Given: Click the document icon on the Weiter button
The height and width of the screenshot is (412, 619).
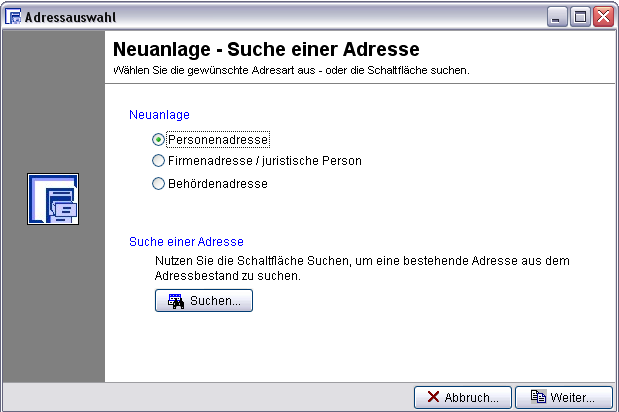Looking at the screenshot, I should (538, 396).
